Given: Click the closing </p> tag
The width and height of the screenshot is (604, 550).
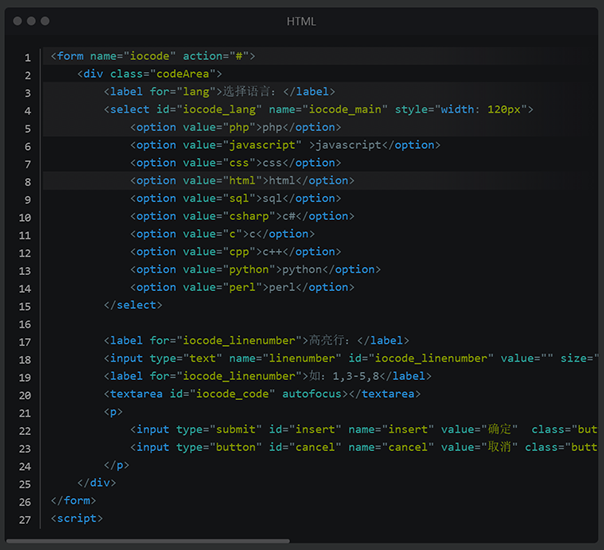Looking at the screenshot, I should [116, 465].
